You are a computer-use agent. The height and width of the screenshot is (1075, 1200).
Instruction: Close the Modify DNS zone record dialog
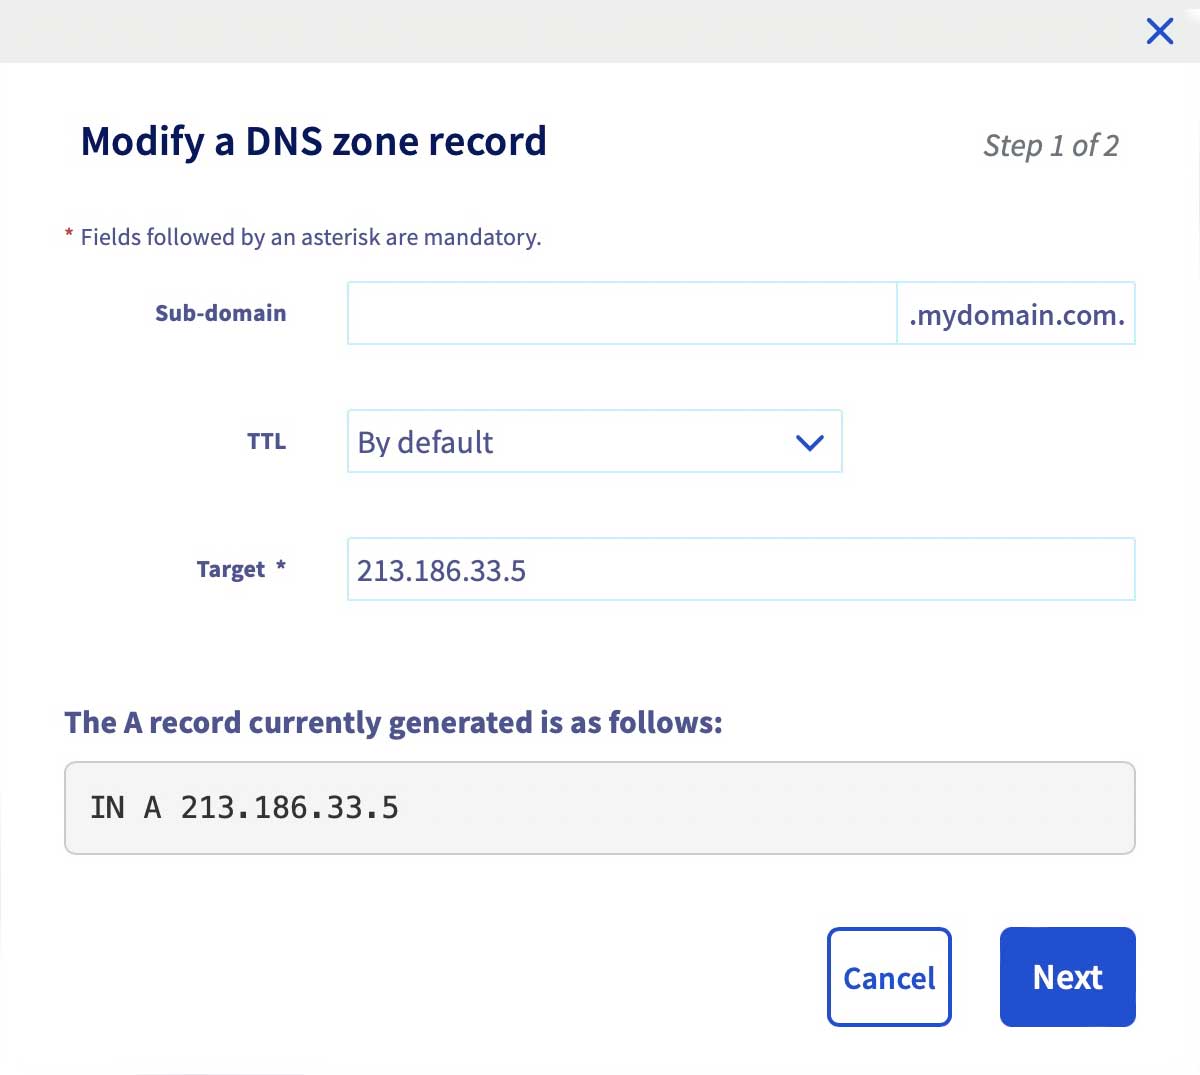click(x=1160, y=31)
